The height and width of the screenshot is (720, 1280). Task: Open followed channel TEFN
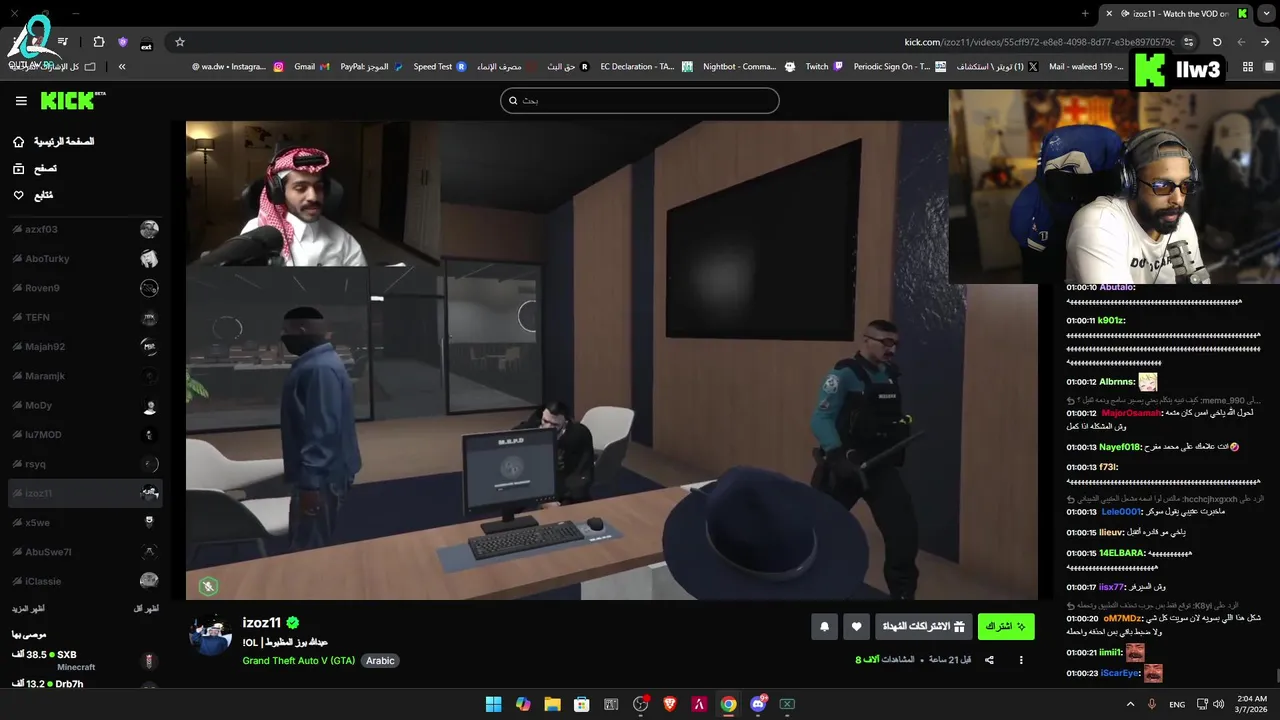tap(85, 318)
